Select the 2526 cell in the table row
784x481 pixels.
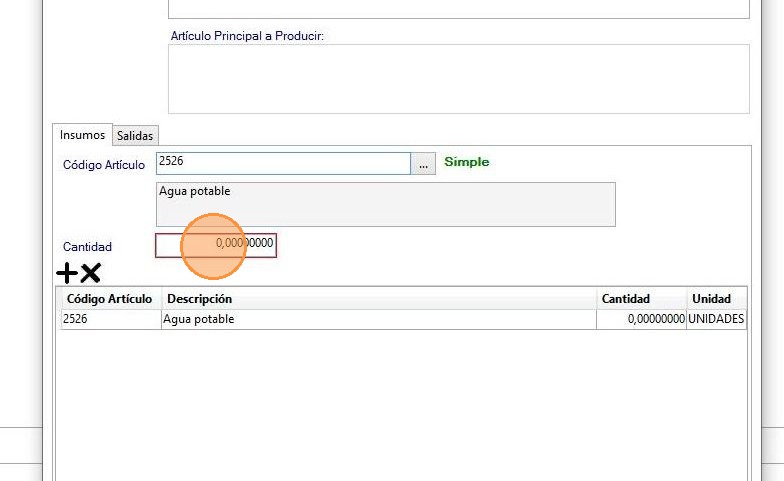[109, 320]
